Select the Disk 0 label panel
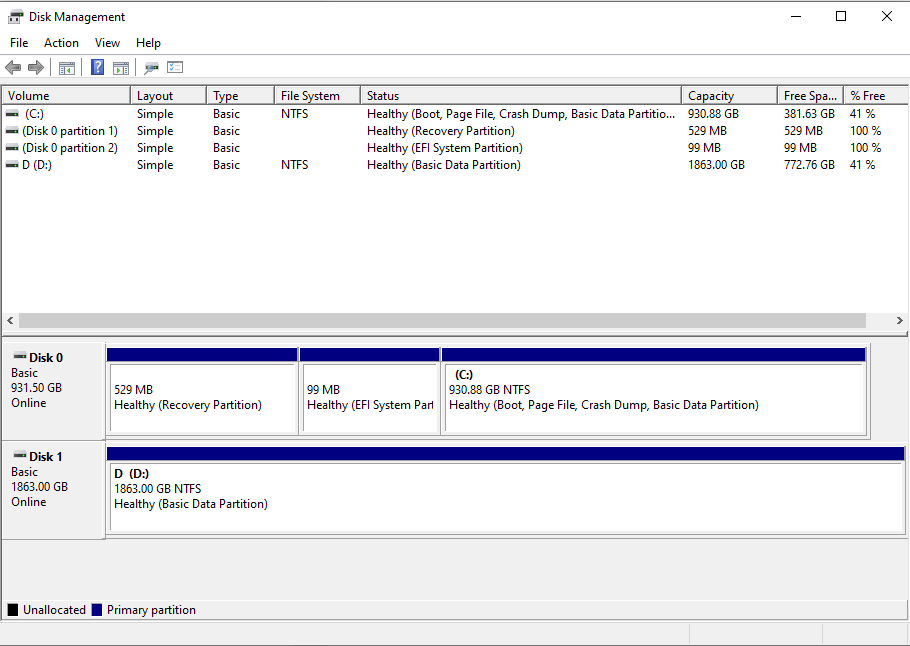The image size is (910, 646). (x=53, y=391)
